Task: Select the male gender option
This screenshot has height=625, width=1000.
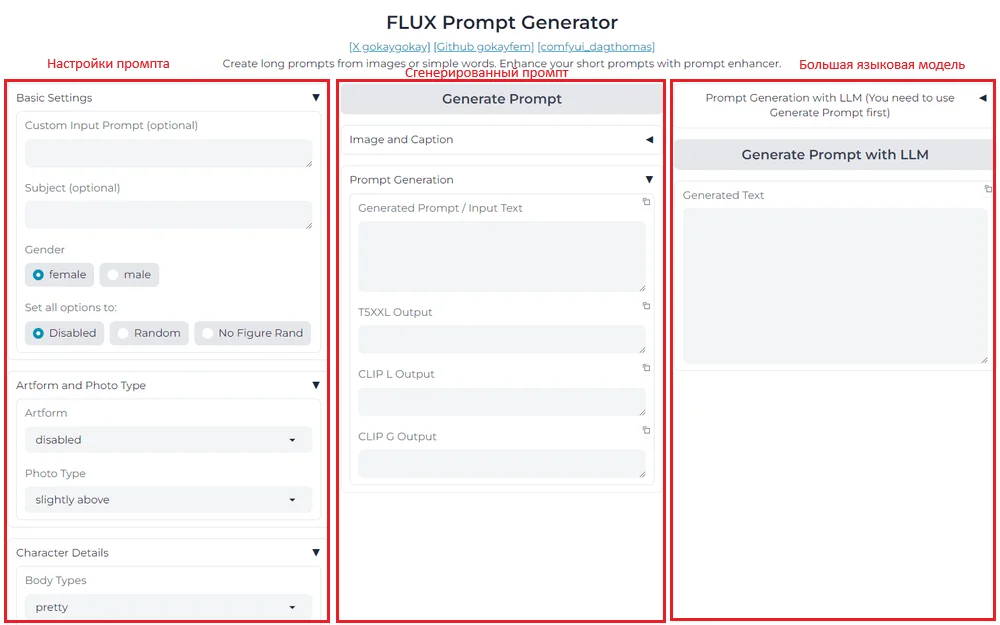Action: (129, 275)
